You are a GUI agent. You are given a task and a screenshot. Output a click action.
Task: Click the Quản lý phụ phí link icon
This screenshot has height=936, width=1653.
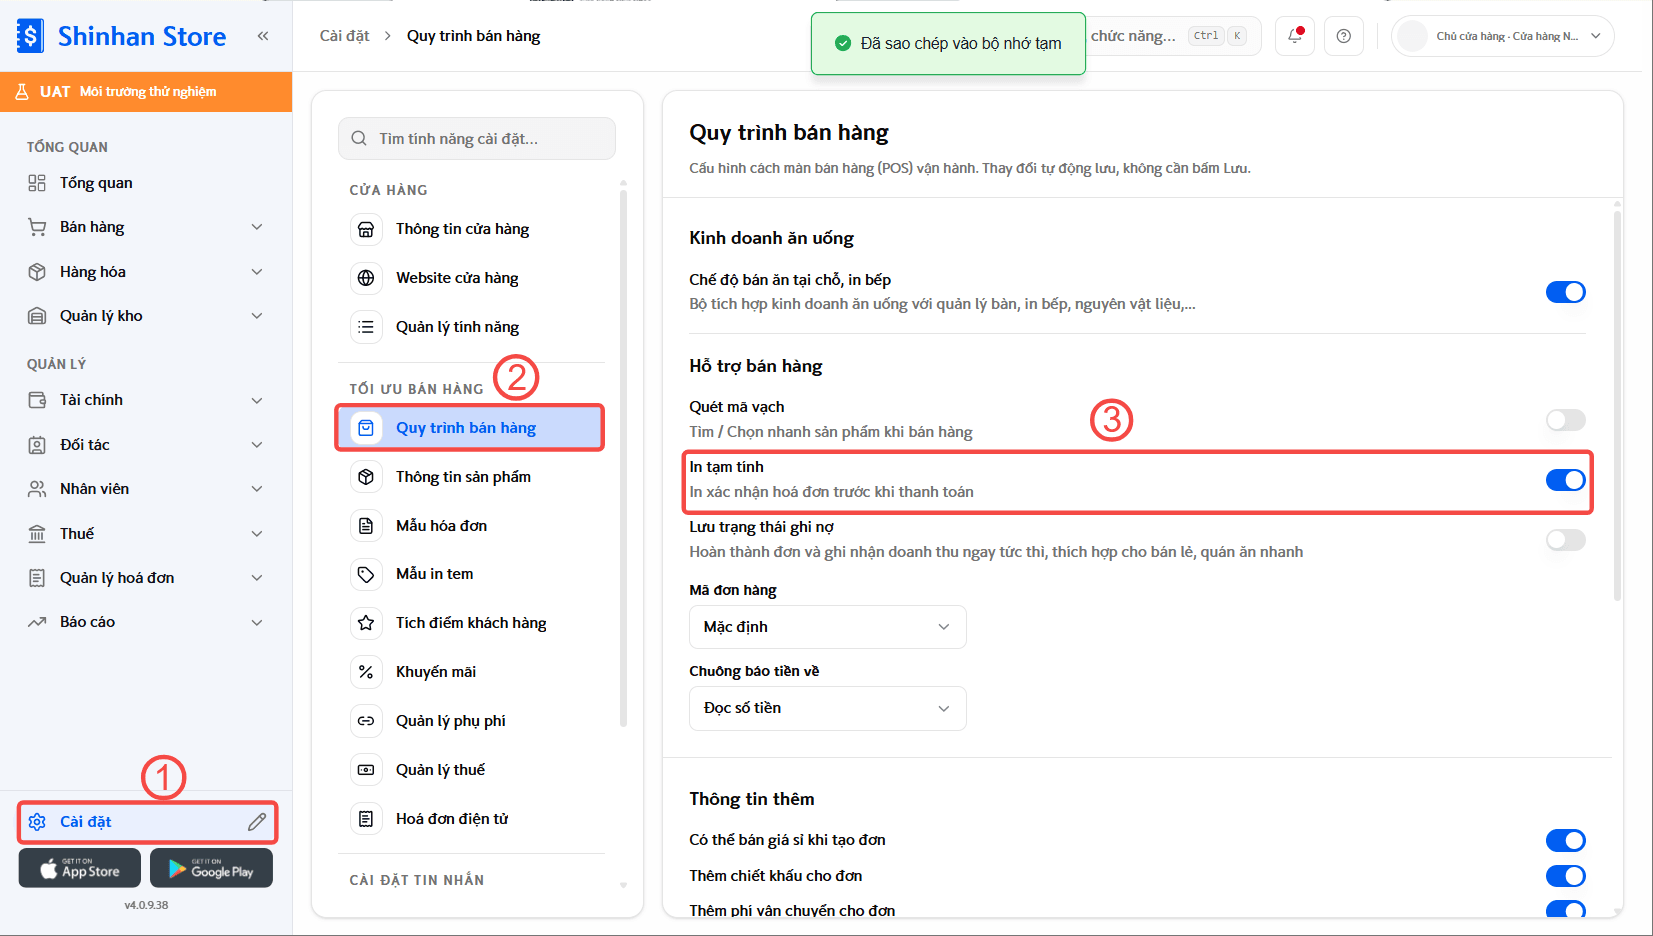point(366,721)
